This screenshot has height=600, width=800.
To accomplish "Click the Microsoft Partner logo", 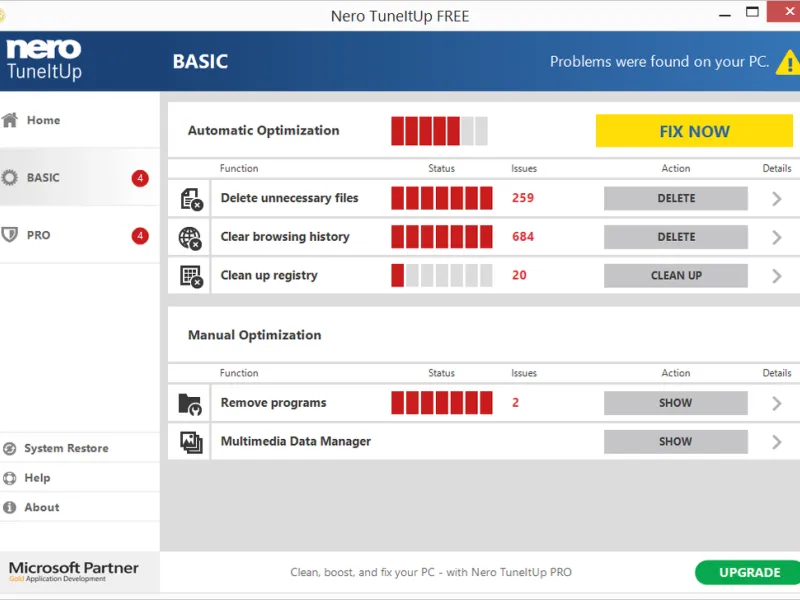I will [73, 572].
